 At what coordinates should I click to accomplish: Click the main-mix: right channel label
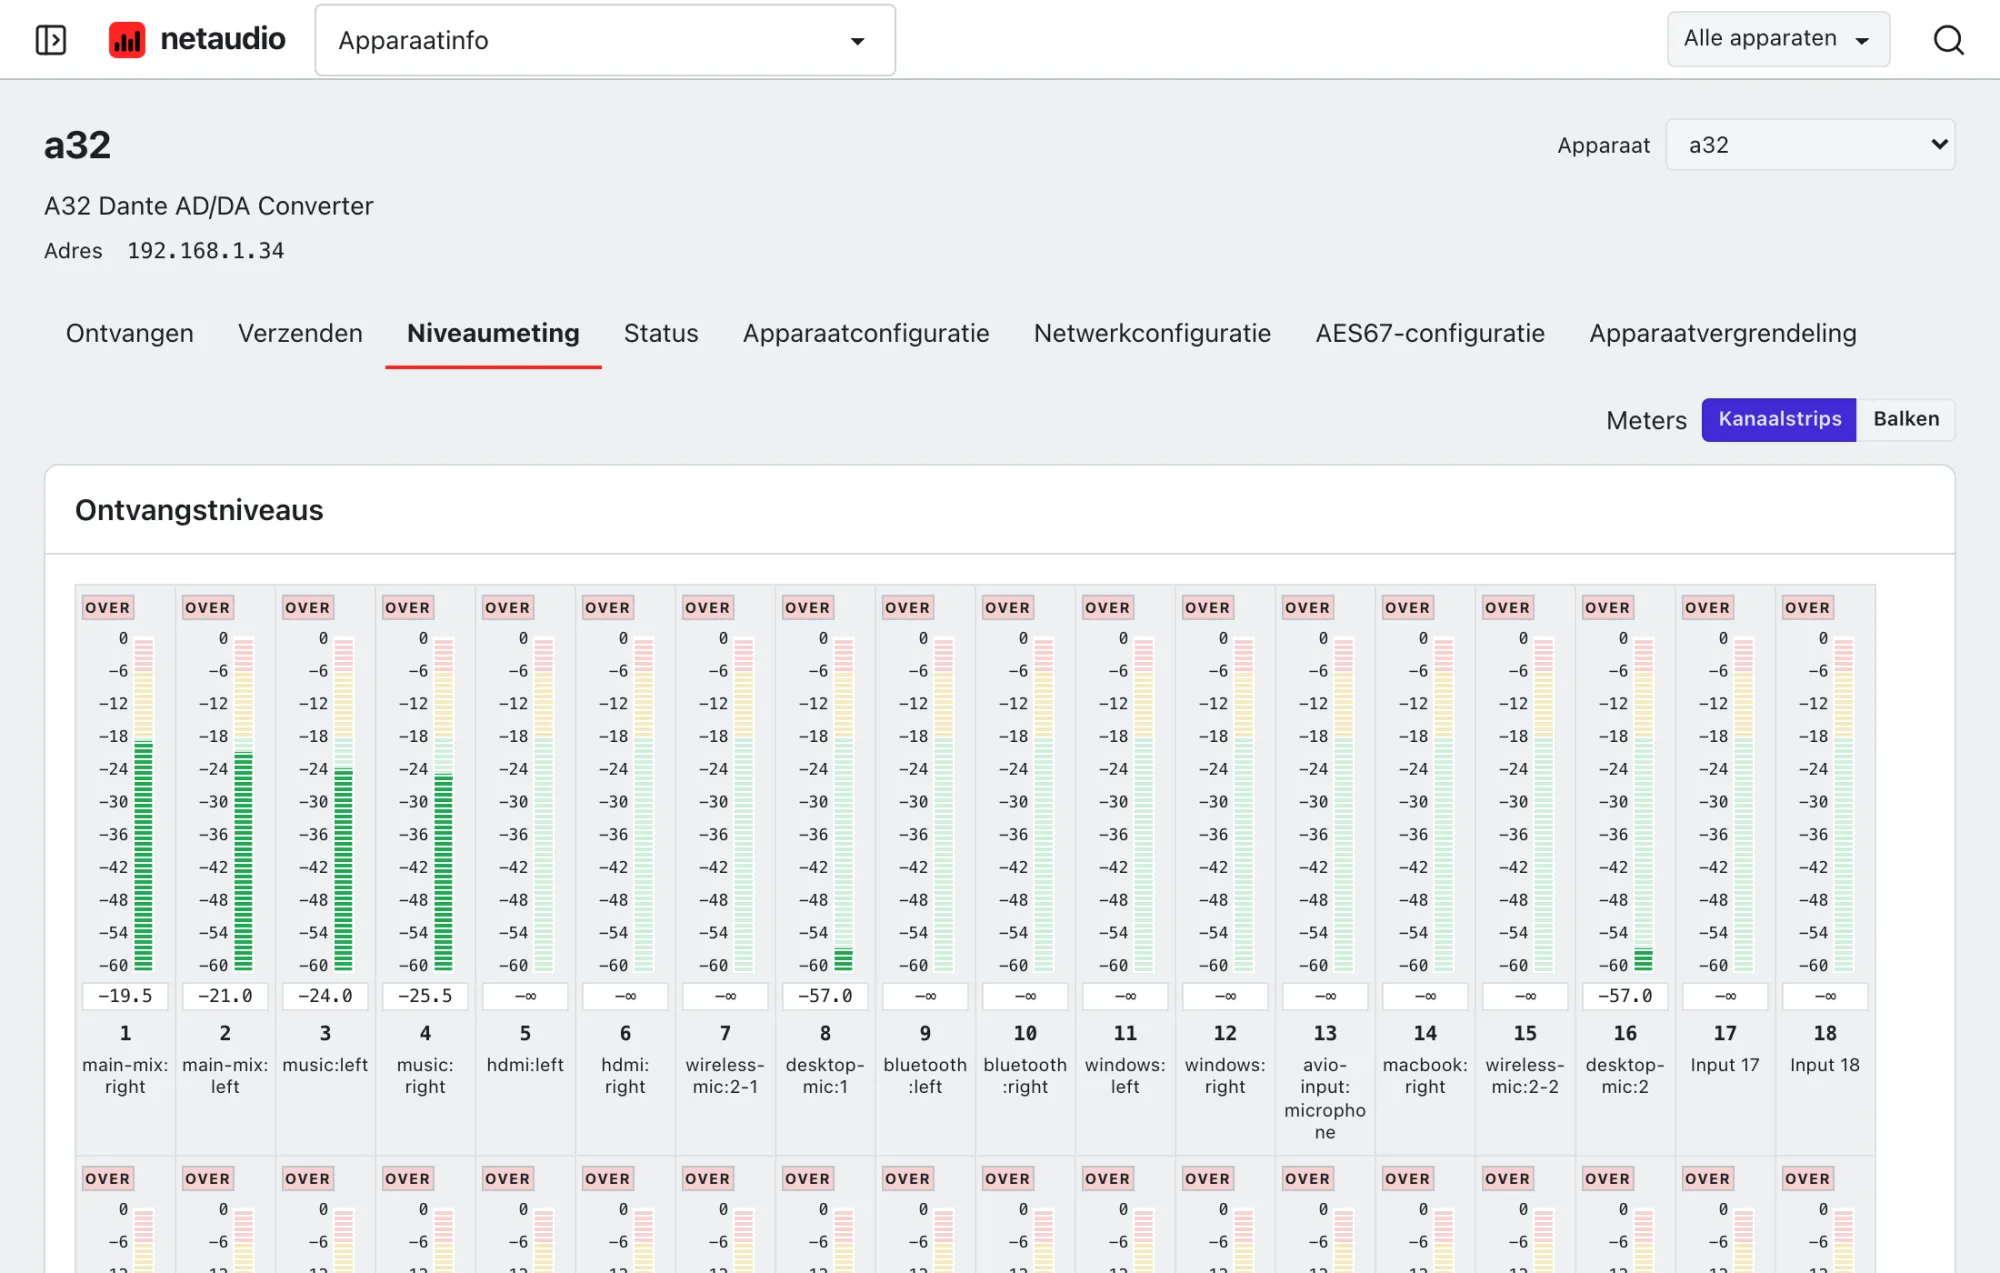pyautogui.click(x=125, y=1076)
